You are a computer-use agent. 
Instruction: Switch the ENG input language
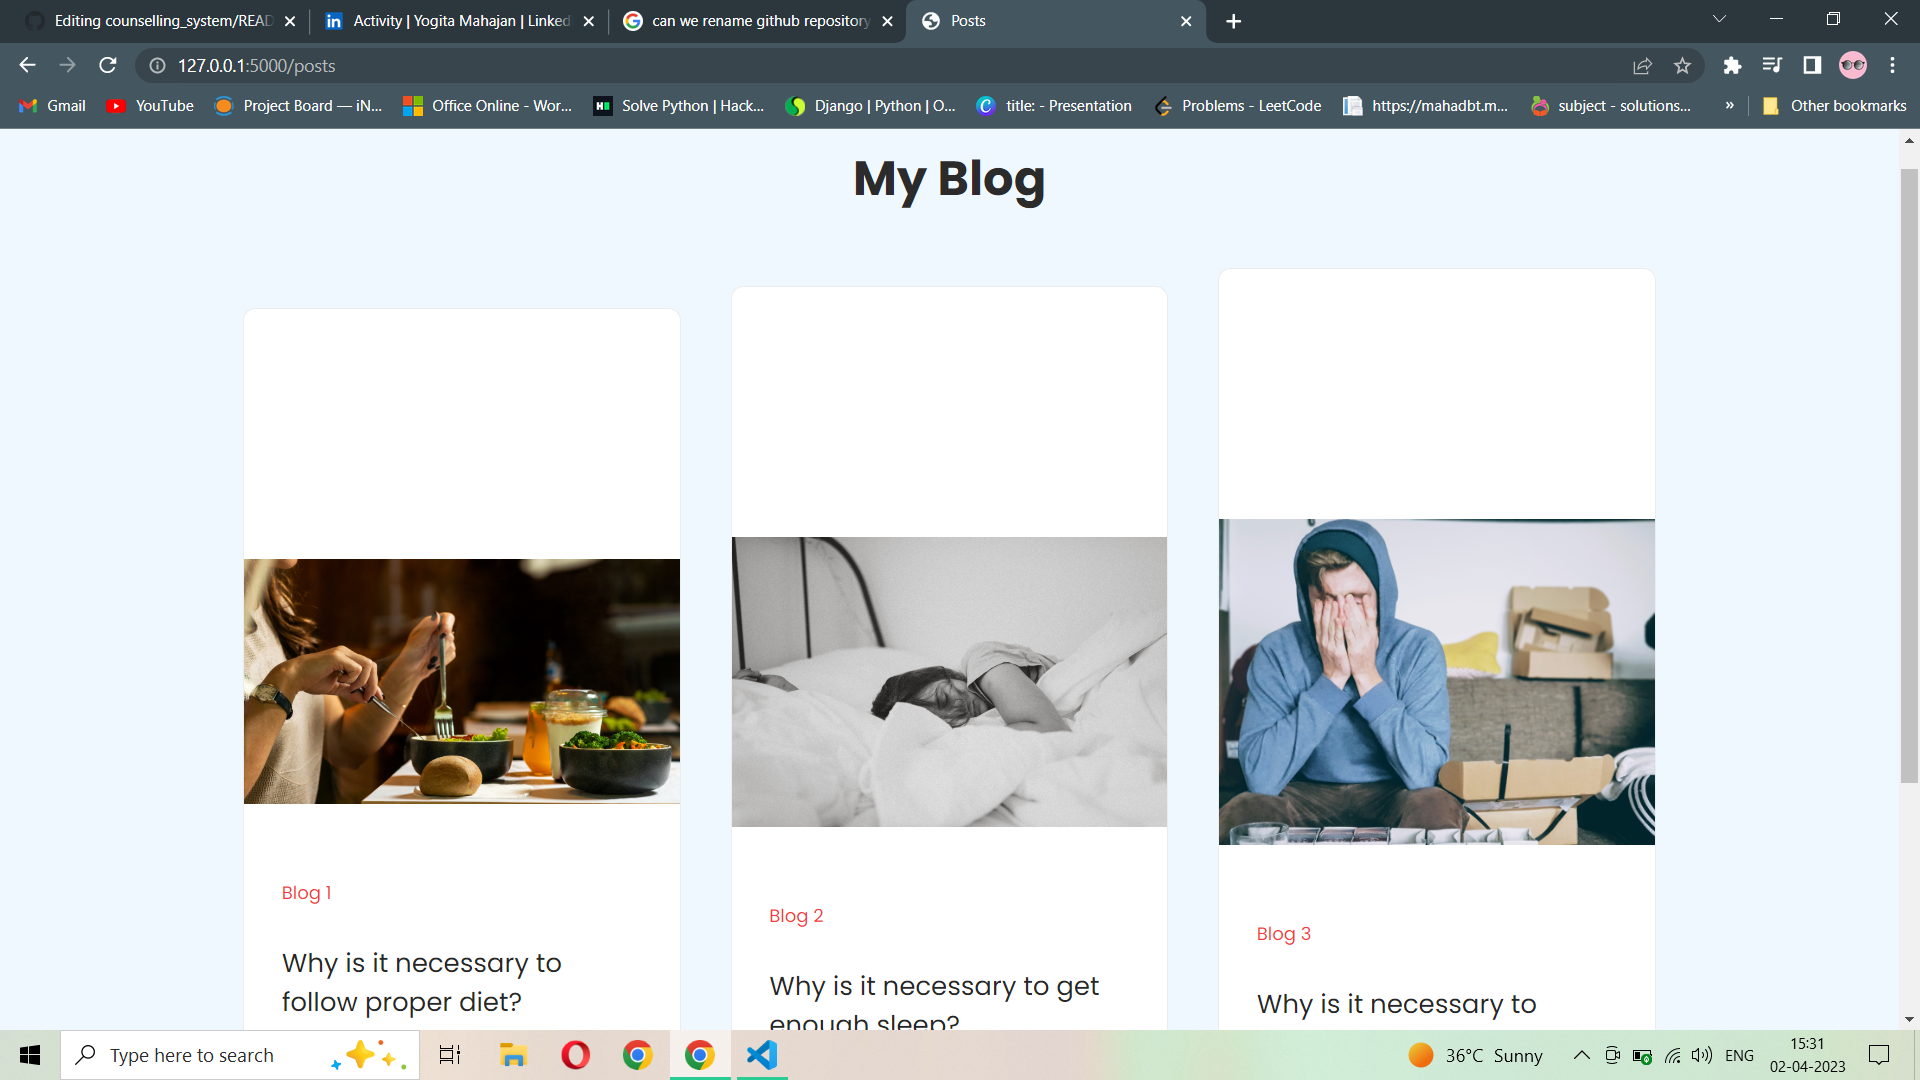[x=1739, y=1055]
